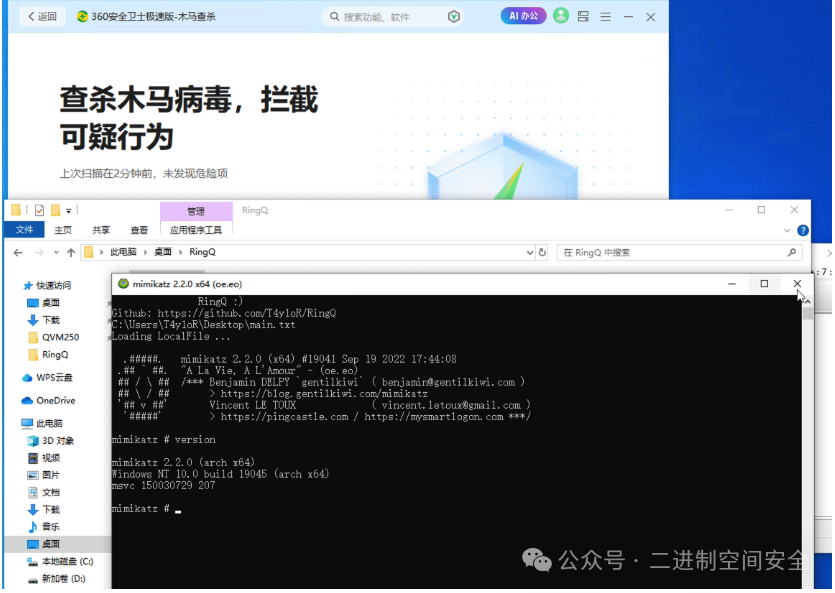835x593 pixels.
Task: Click the new folder quick access icon
Action: tap(55, 210)
